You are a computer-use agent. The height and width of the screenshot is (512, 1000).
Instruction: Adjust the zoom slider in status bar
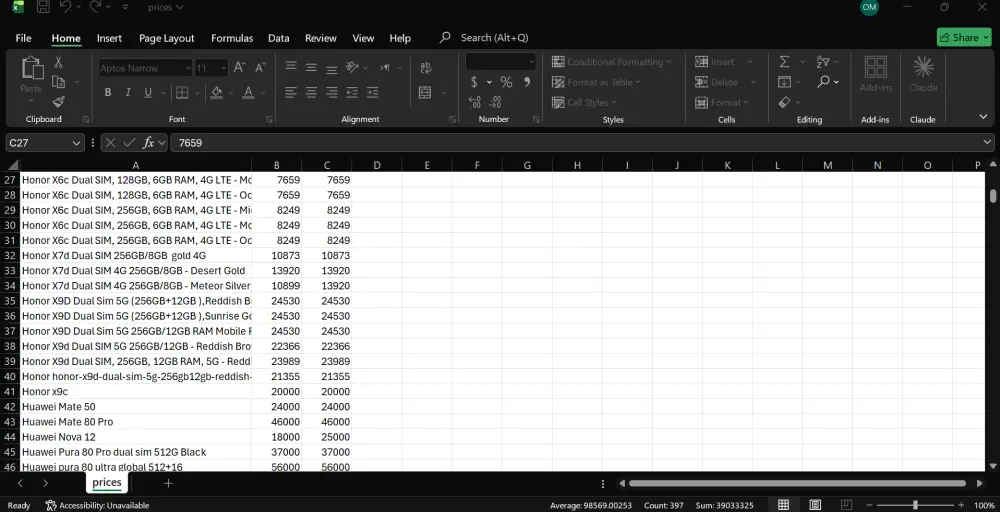point(915,505)
